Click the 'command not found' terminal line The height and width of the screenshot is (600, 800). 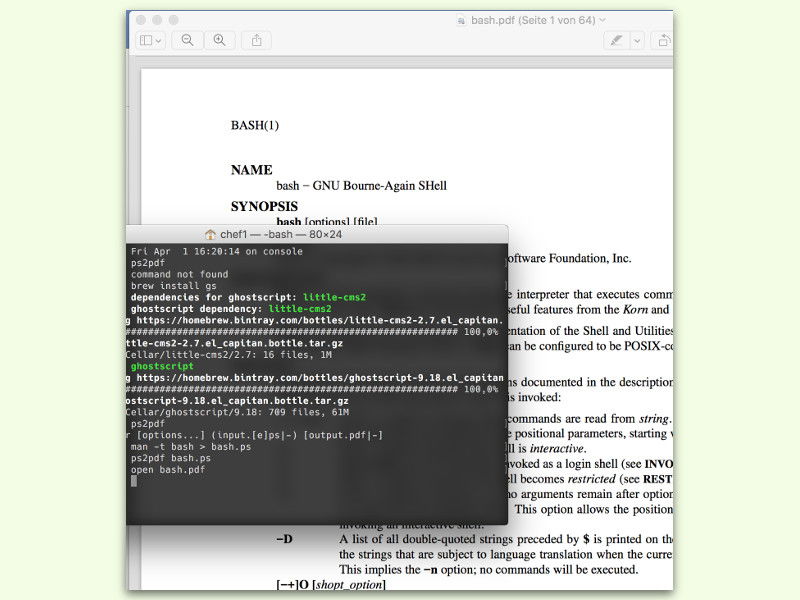tap(180, 274)
